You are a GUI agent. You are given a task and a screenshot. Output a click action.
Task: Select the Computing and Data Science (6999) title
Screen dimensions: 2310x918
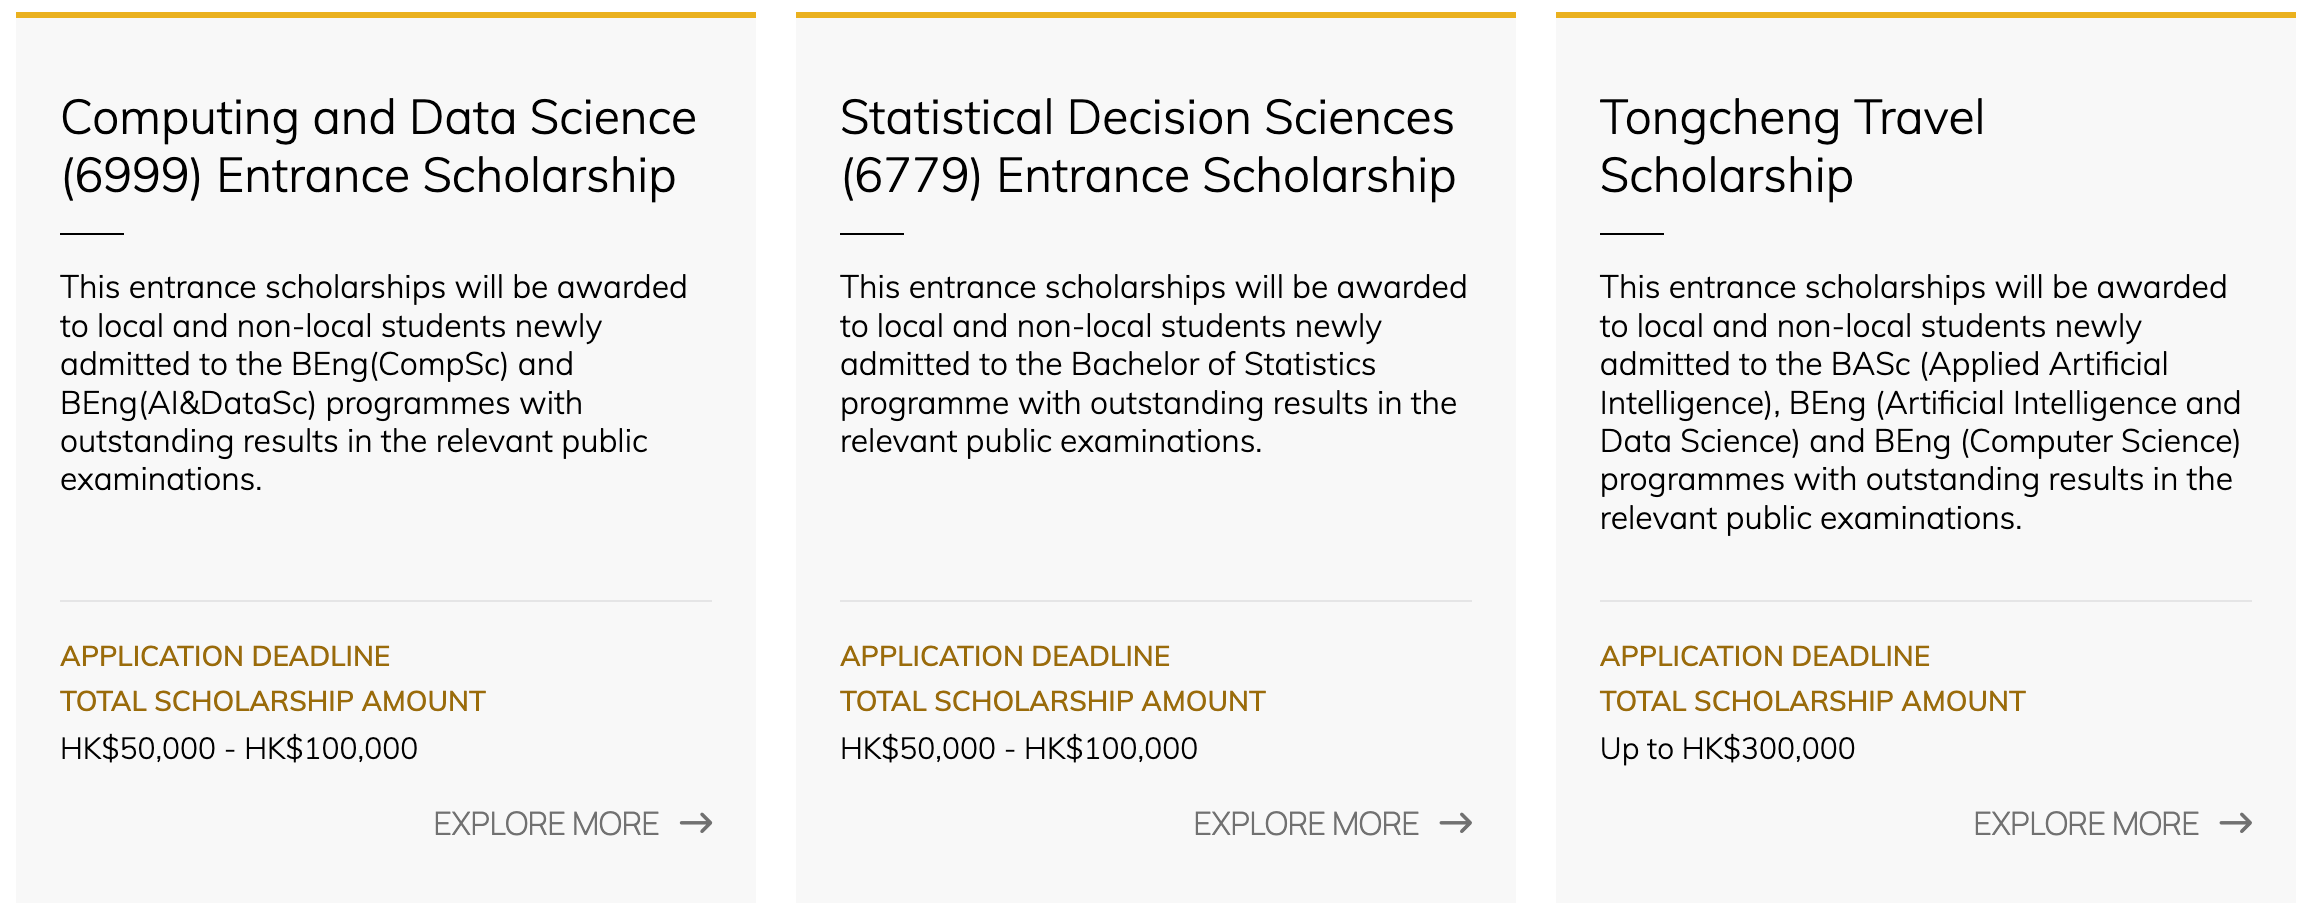tap(378, 147)
